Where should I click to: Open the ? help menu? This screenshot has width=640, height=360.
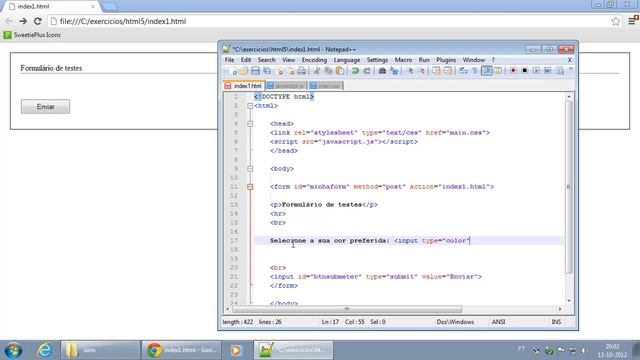click(x=493, y=60)
